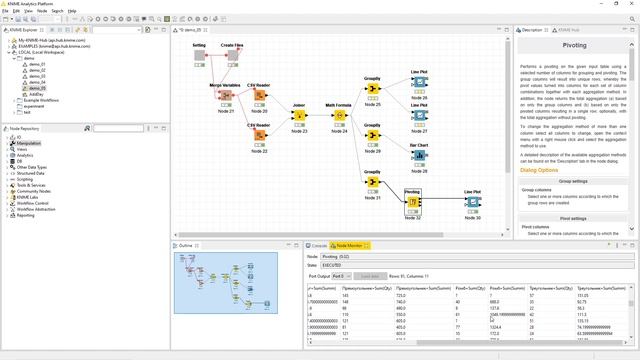Switch to the Node Monitor tab
Viewport: 640px width, 360px height.
pos(349,246)
